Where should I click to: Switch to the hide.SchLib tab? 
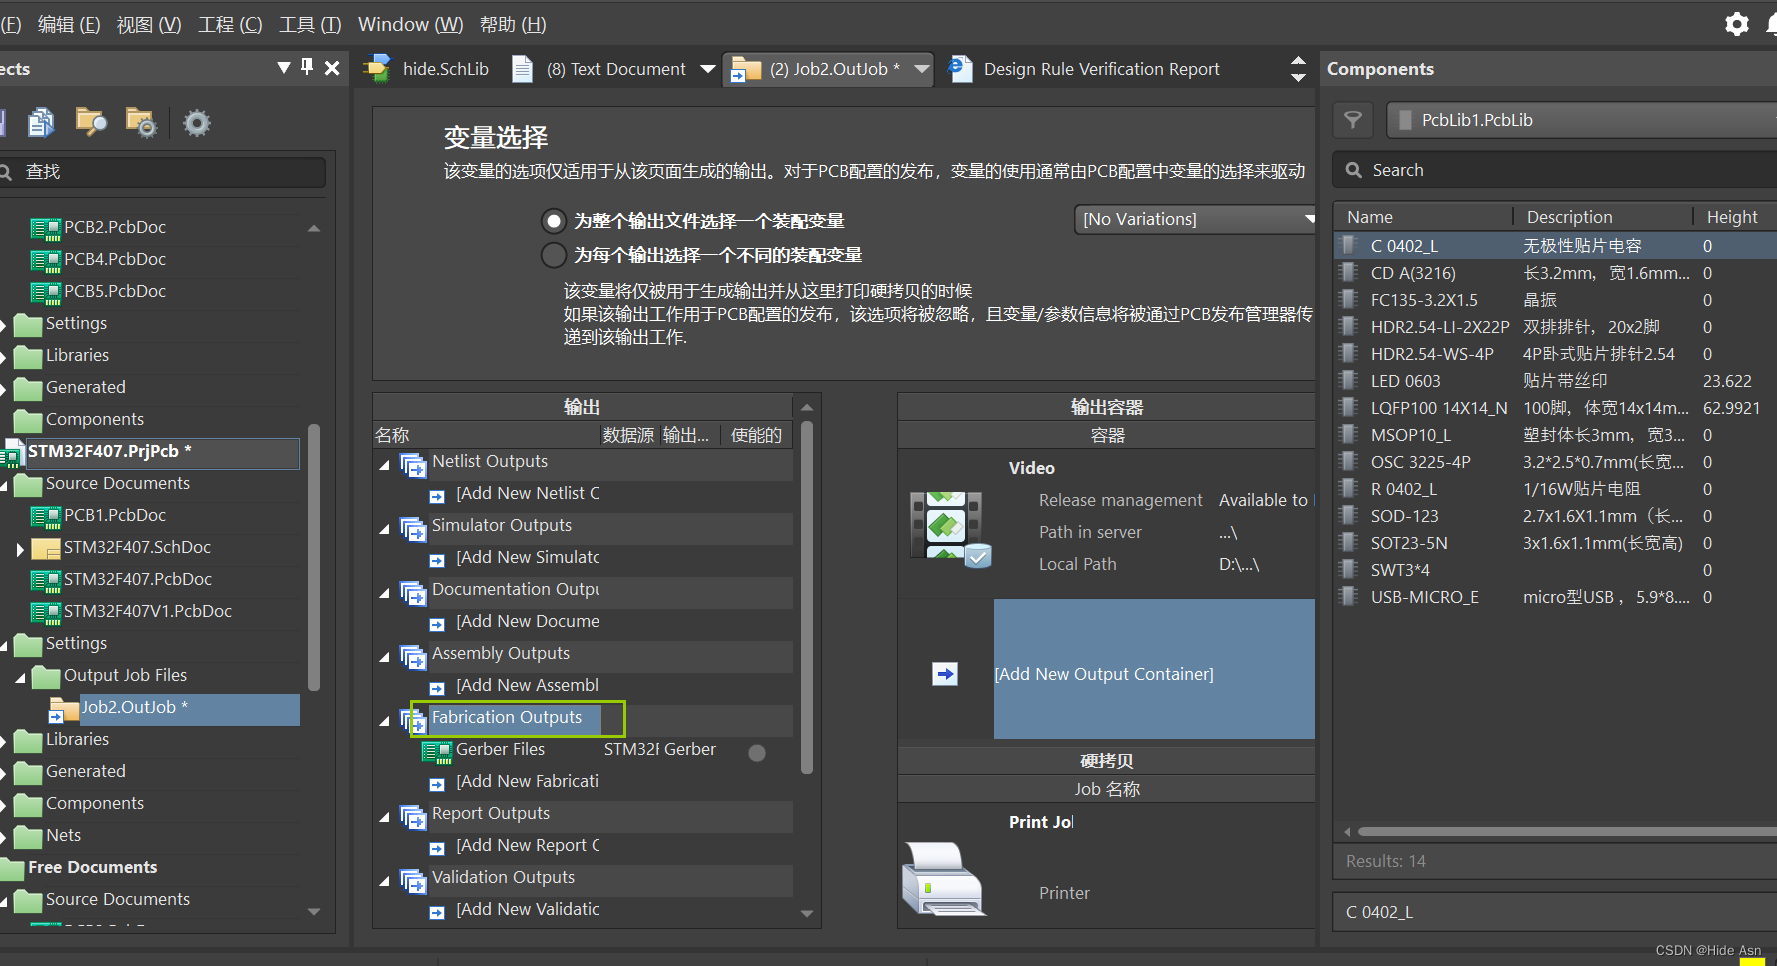point(427,69)
